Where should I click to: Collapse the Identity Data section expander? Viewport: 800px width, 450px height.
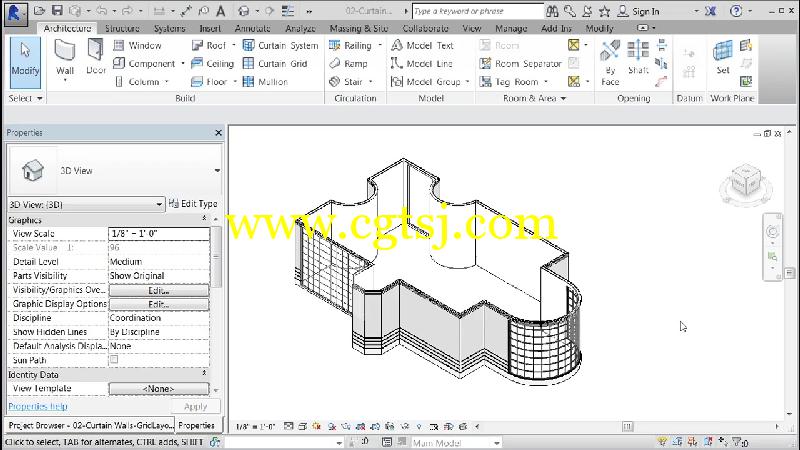(204, 373)
